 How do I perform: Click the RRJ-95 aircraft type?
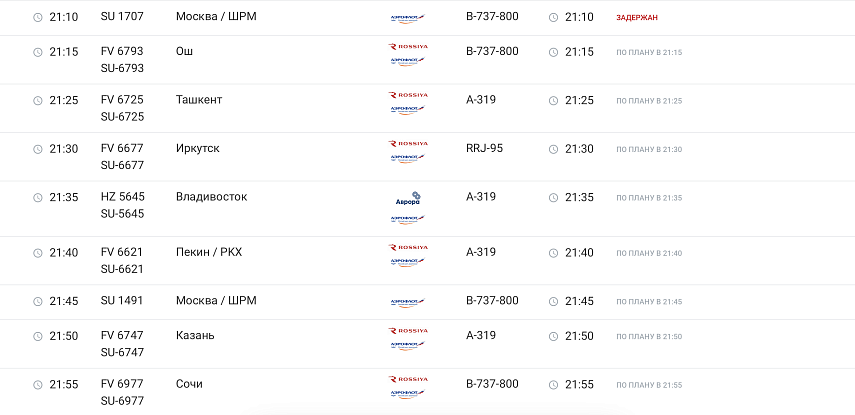485,149
